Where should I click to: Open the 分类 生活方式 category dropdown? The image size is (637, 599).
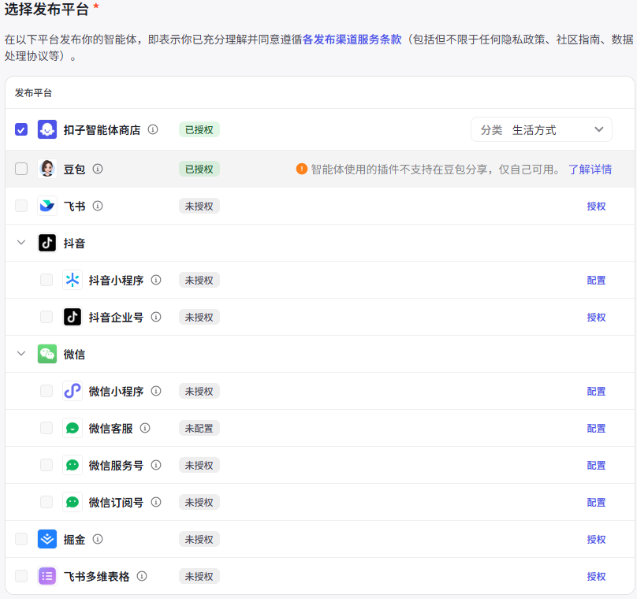tap(541, 130)
